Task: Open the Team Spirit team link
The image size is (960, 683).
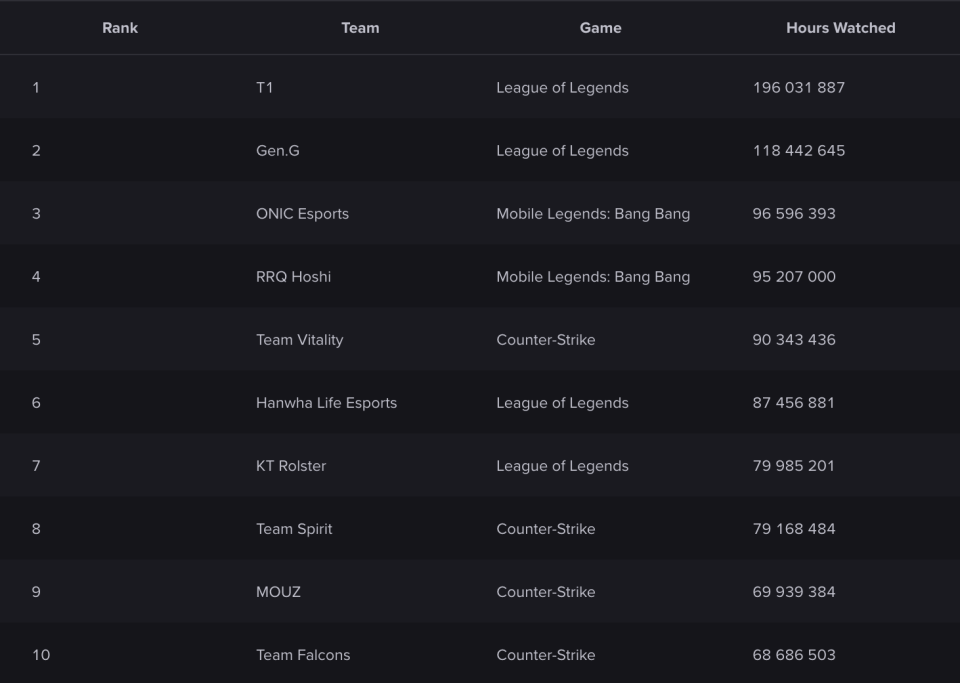Action: [294, 529]
